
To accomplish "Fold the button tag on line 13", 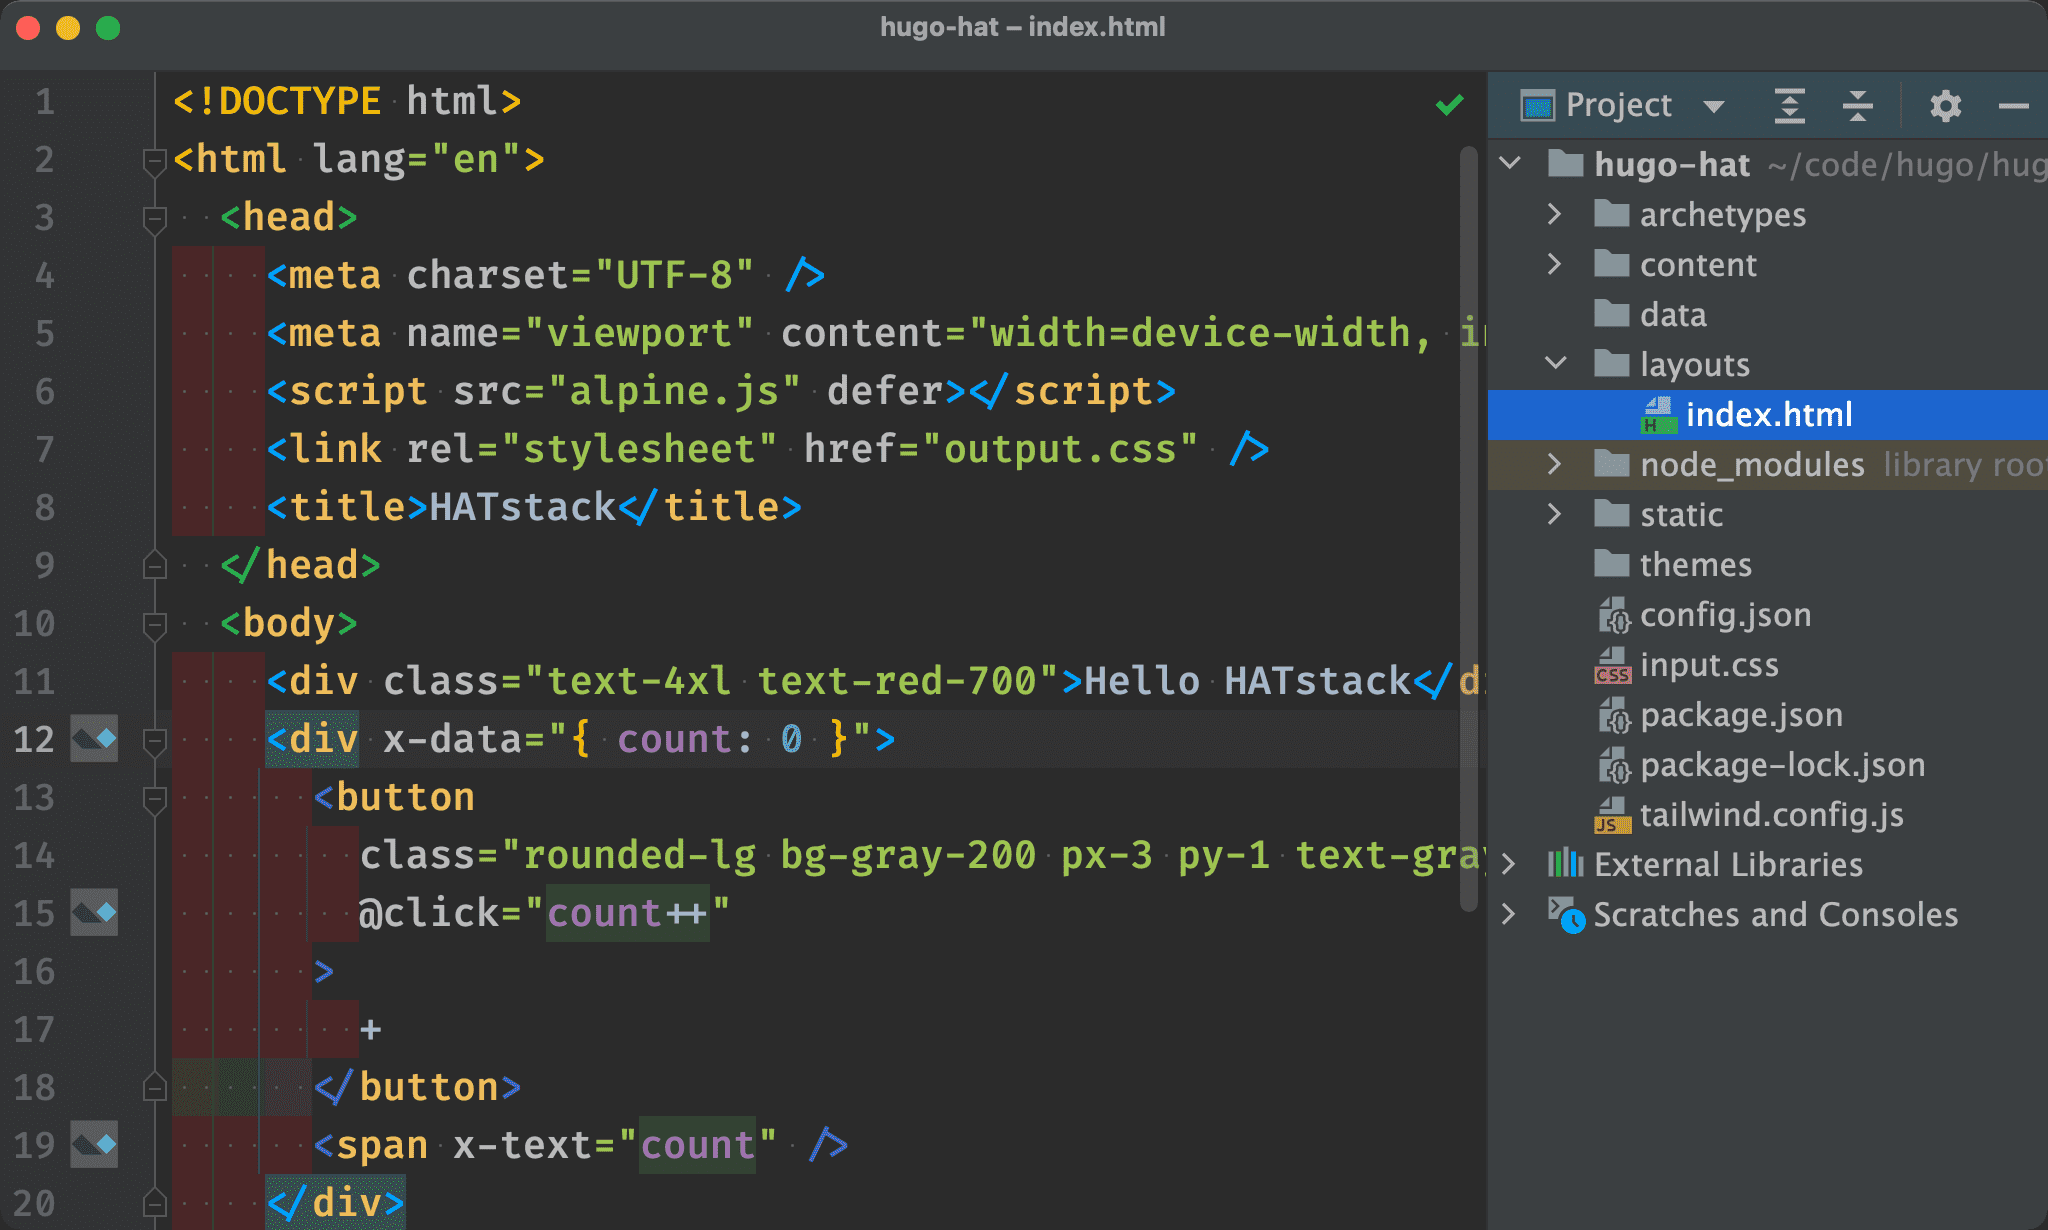I will (154, 799).
